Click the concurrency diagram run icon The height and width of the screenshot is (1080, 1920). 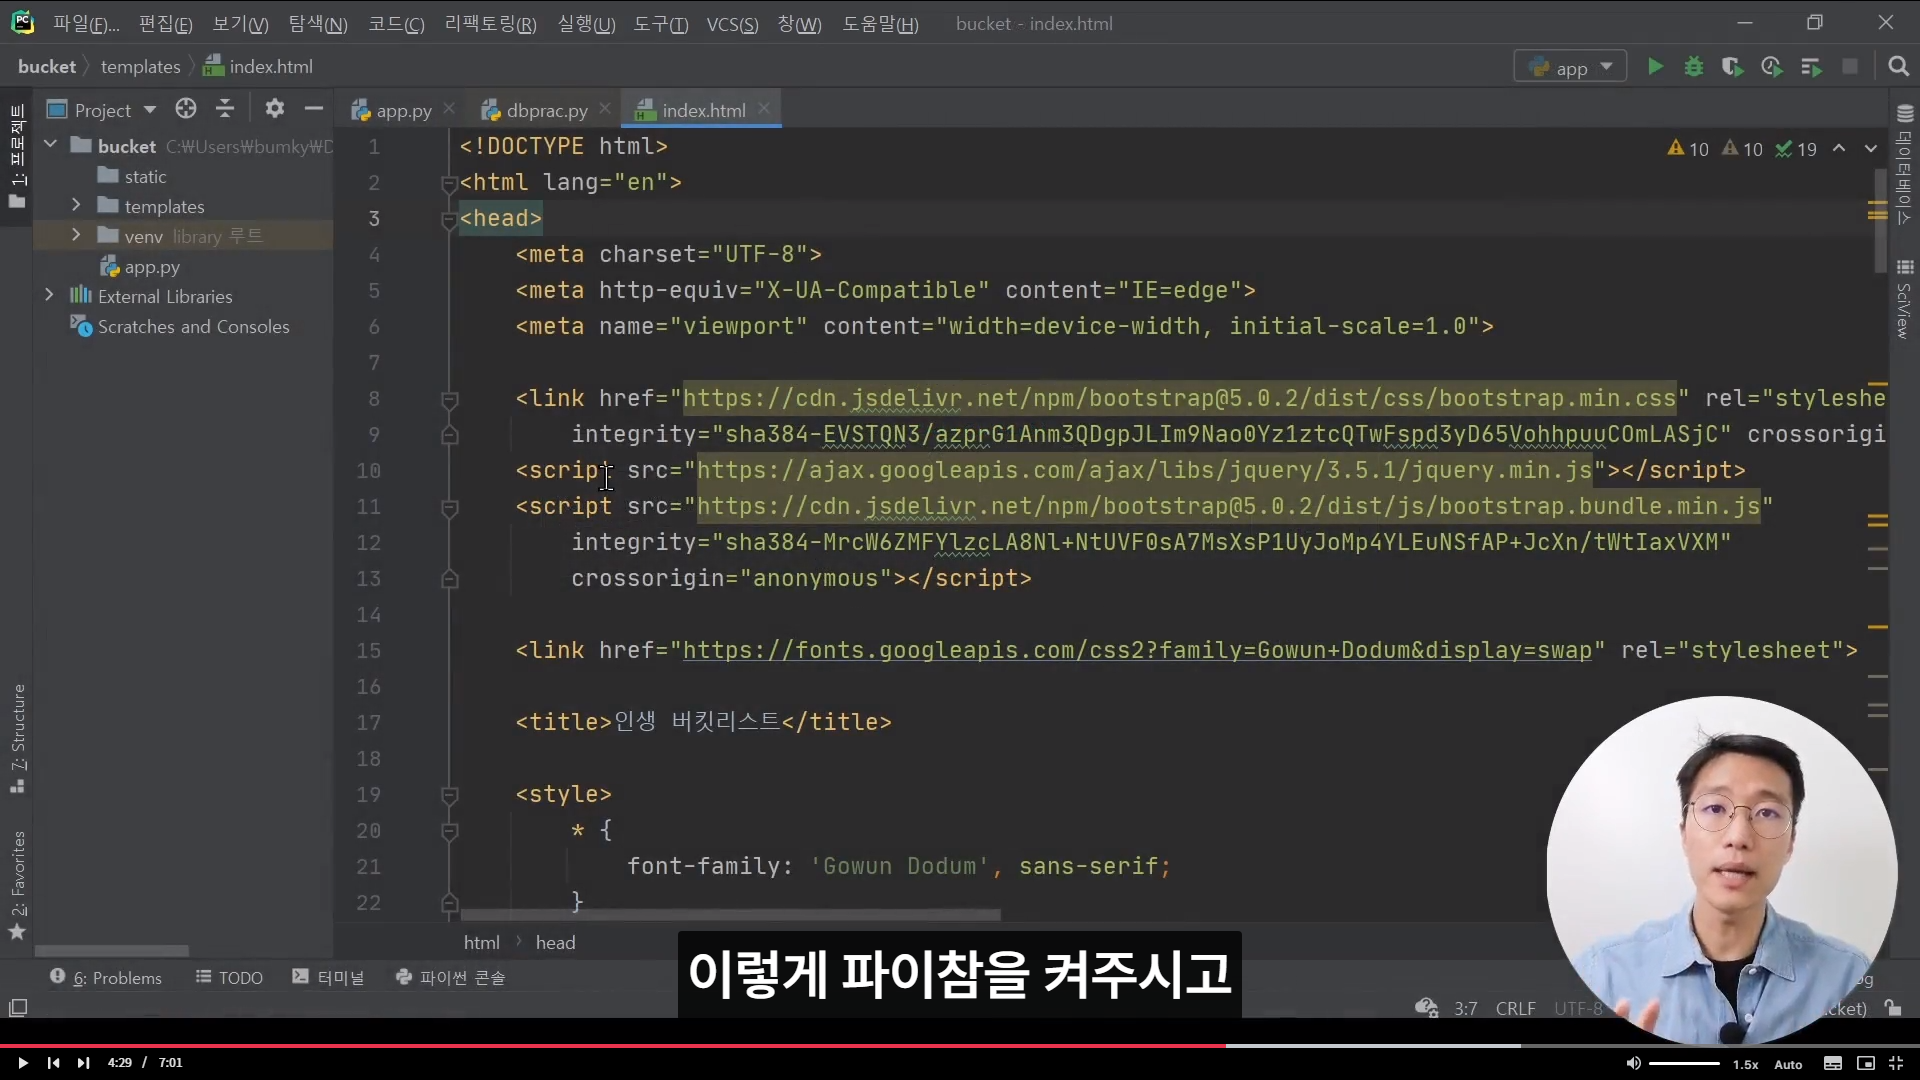1811,67
